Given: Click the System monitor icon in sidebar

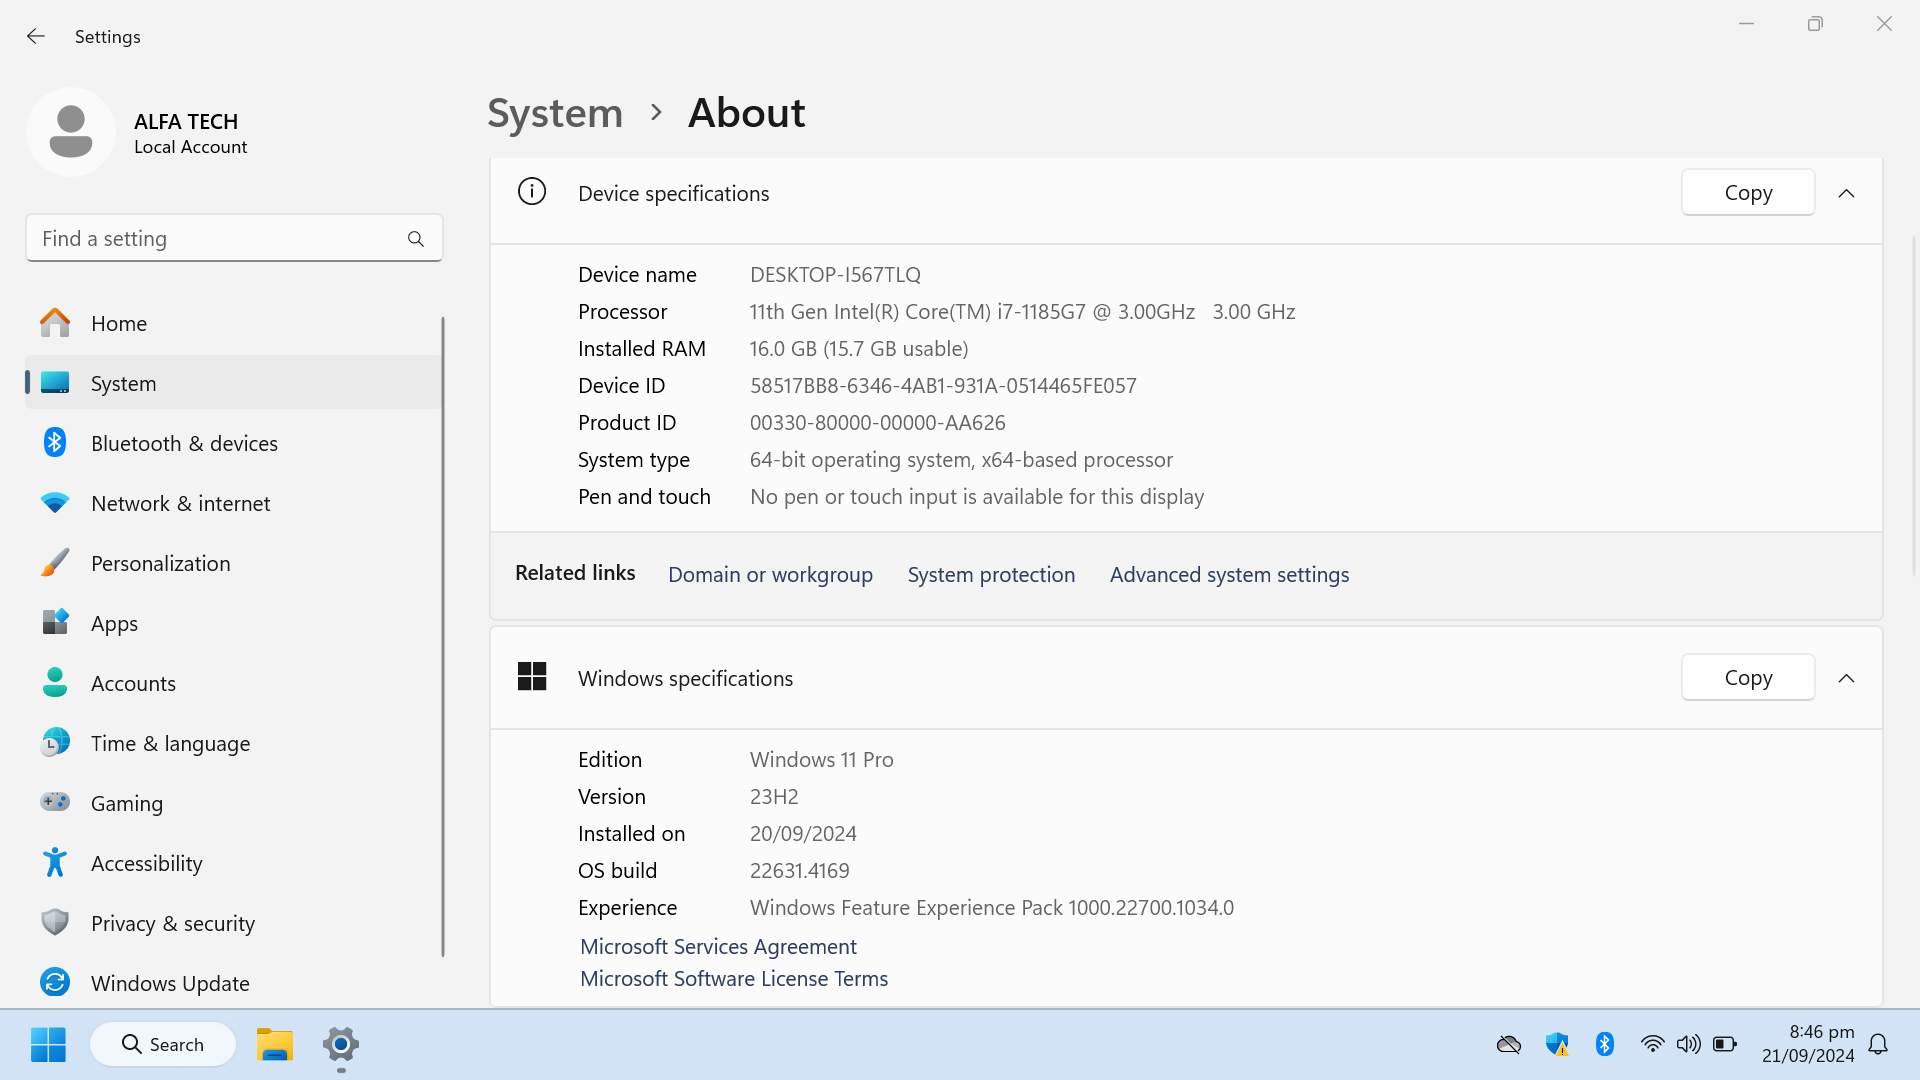Looking at the screenshot, I should click(x=55, y=383).
